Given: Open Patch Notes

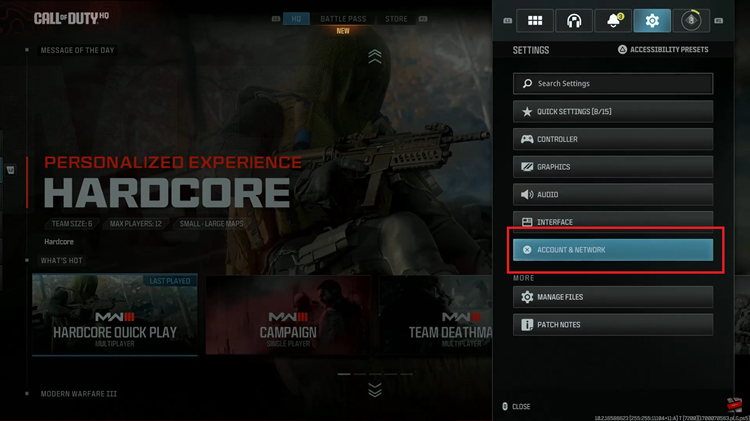Looking at the screenshot, I should point(613,325).
